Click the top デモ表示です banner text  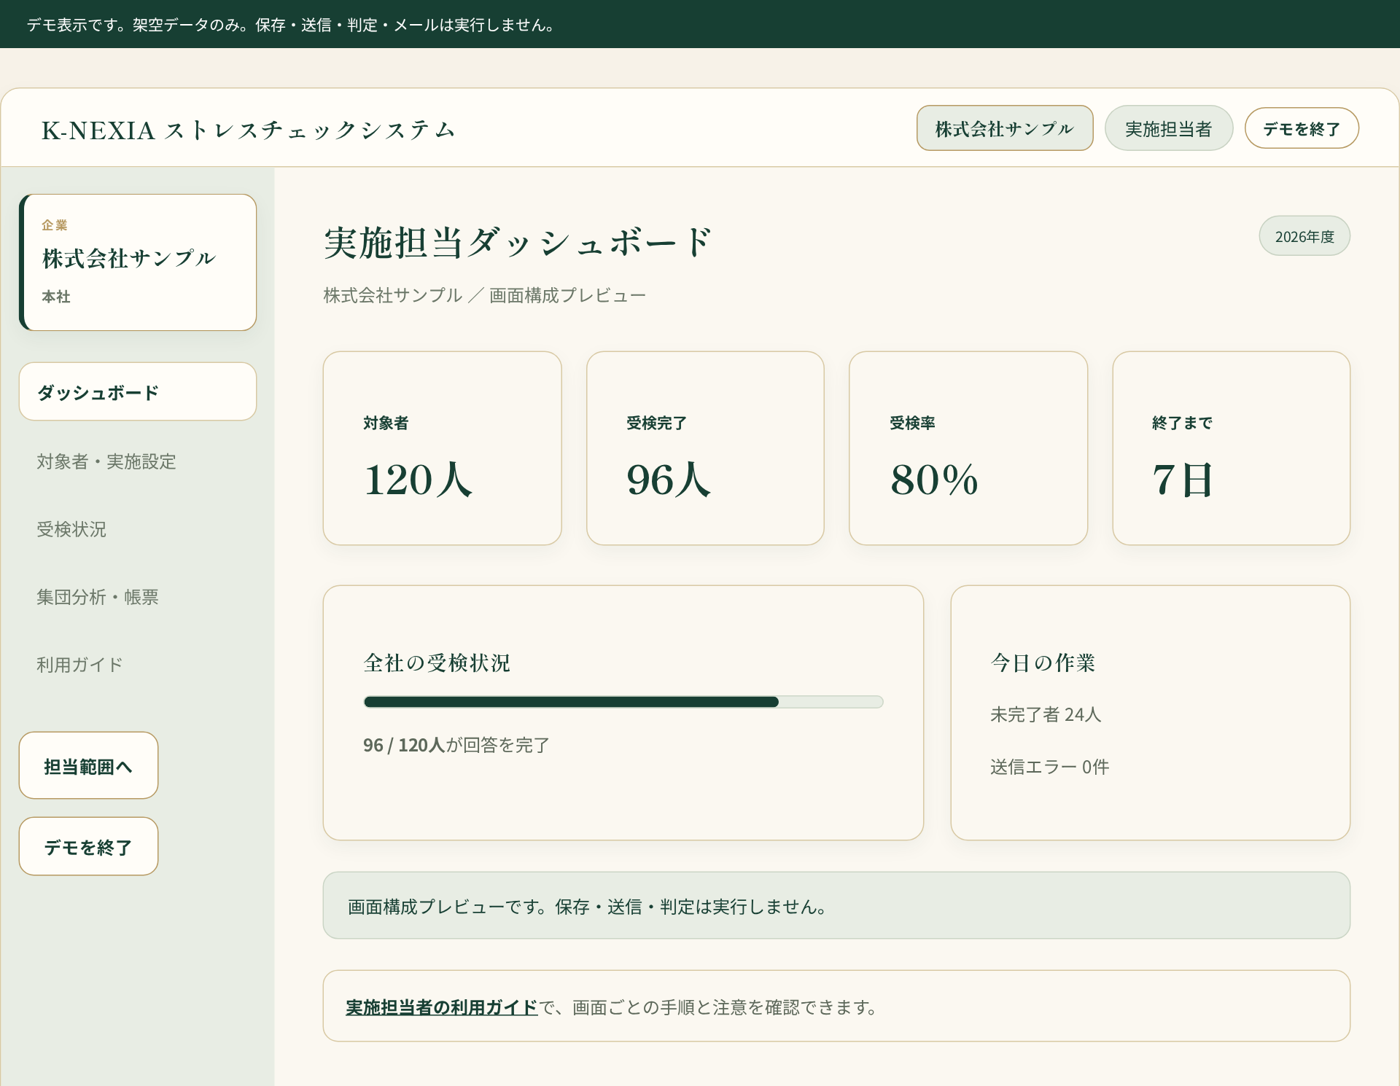pyautogui.click(x=291, y=25)
